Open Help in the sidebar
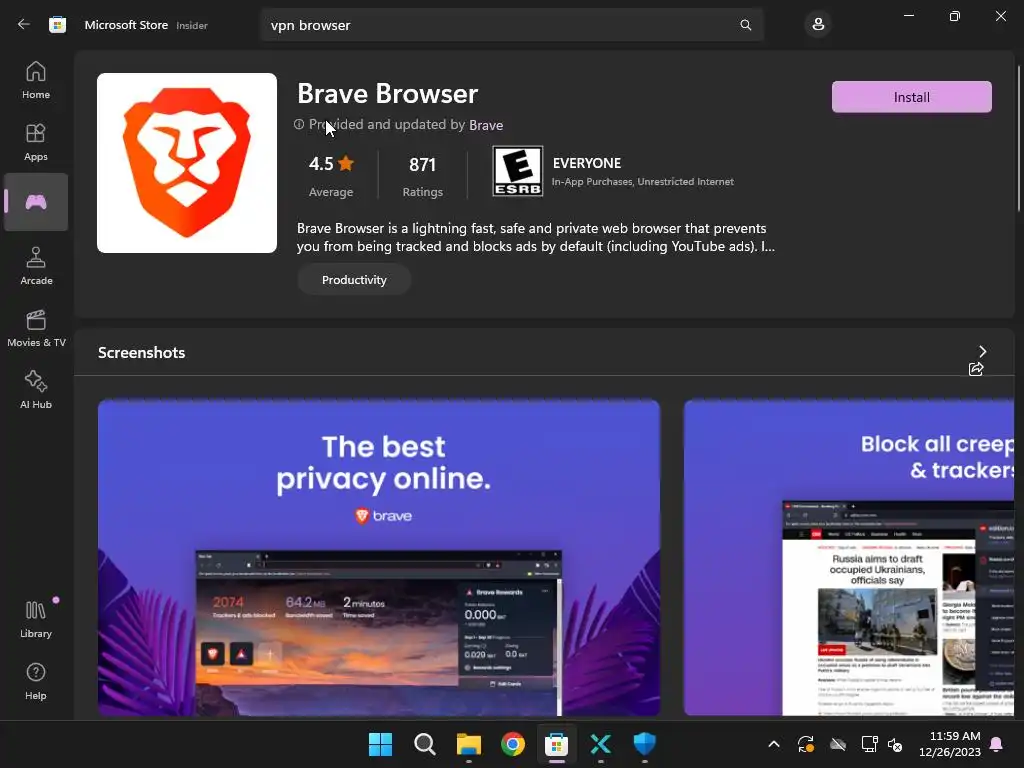Screen dimensions: 1024x768 pos(36,681)
